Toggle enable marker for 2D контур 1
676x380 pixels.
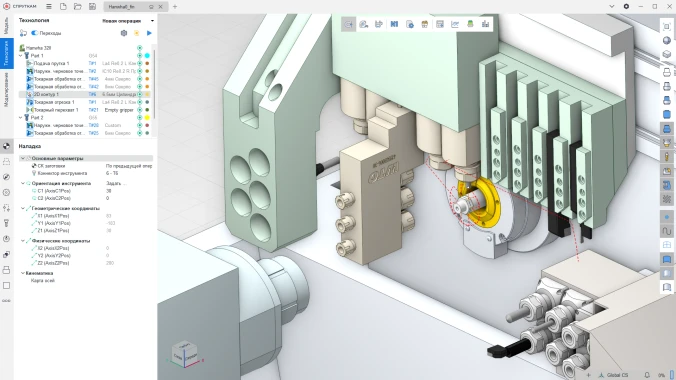[x=140, y=94]
